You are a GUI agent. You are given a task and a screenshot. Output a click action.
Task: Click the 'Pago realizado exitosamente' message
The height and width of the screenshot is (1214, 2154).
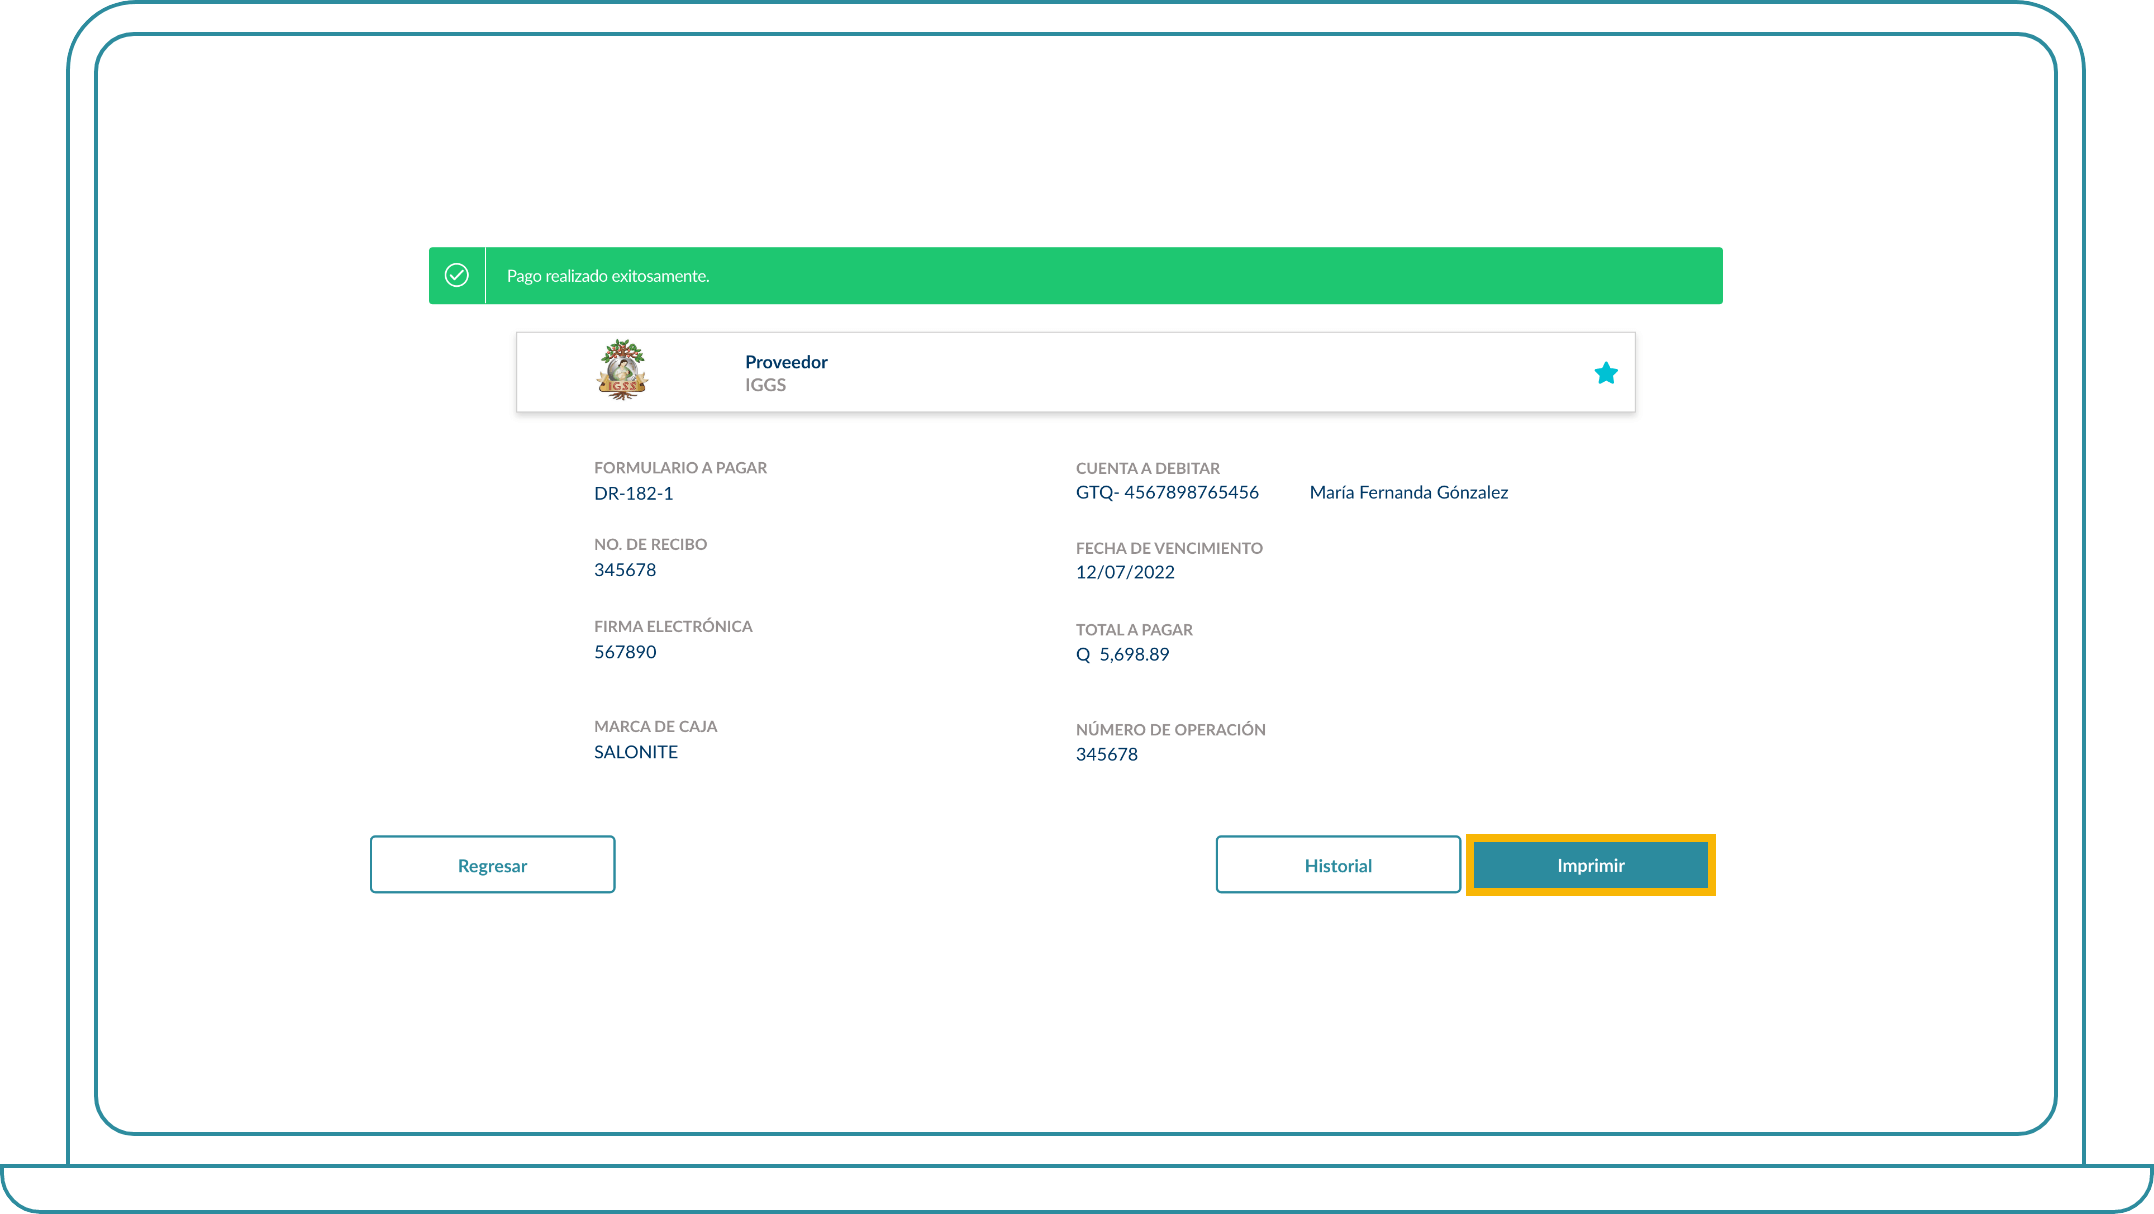click(x=607, y=276)
